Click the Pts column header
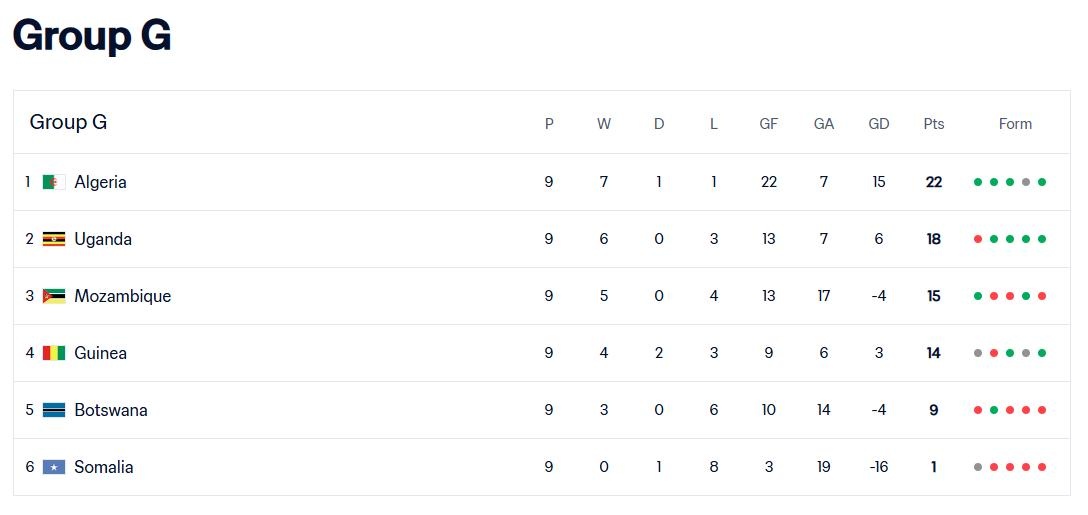The image size is (1088, 515). (934, 124)
